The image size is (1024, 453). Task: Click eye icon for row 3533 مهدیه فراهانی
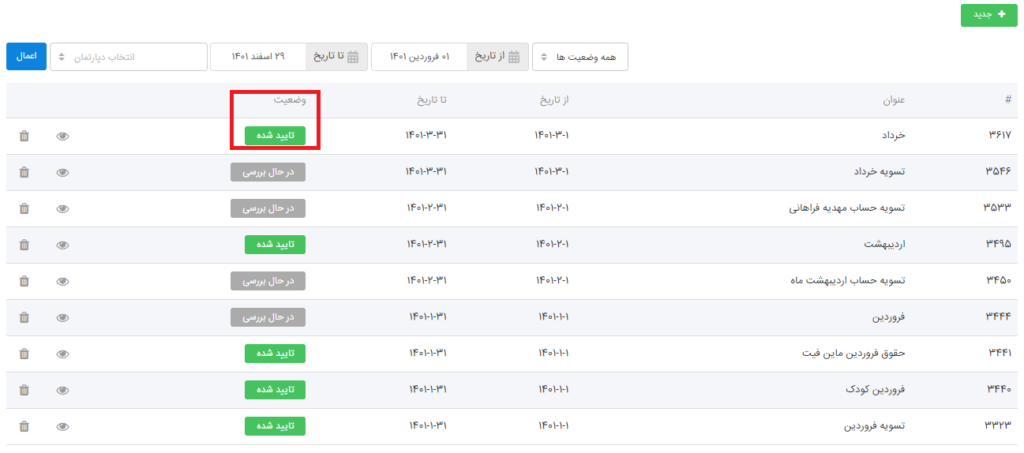pyautogui.click(x=62, y=208)
